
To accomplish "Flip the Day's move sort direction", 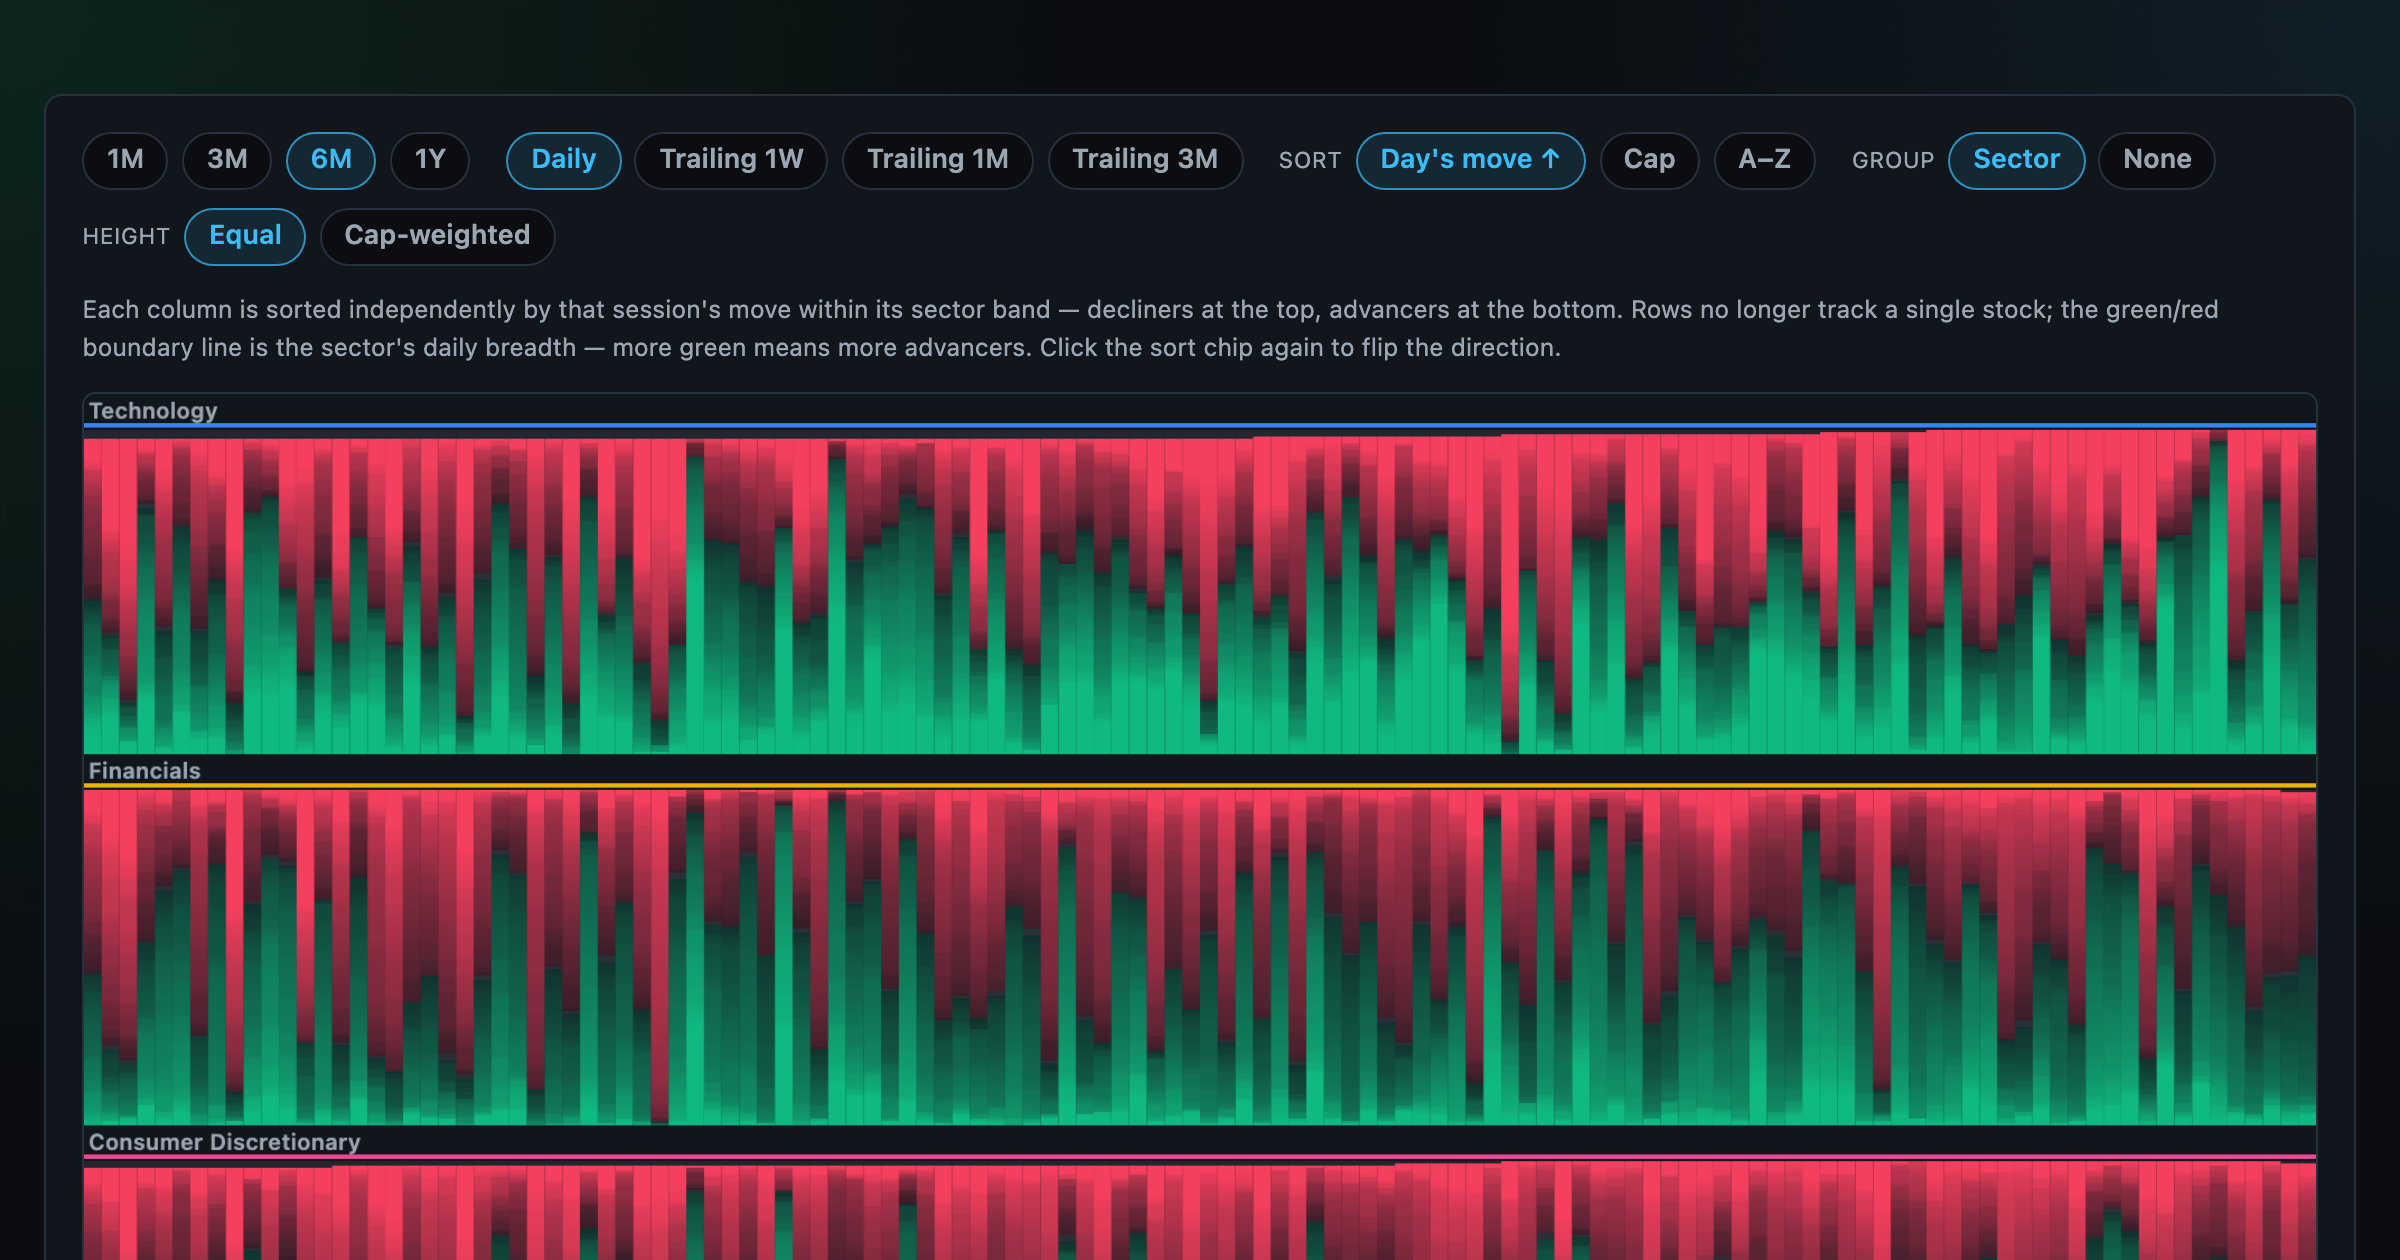I will (x=1470, y=160).
